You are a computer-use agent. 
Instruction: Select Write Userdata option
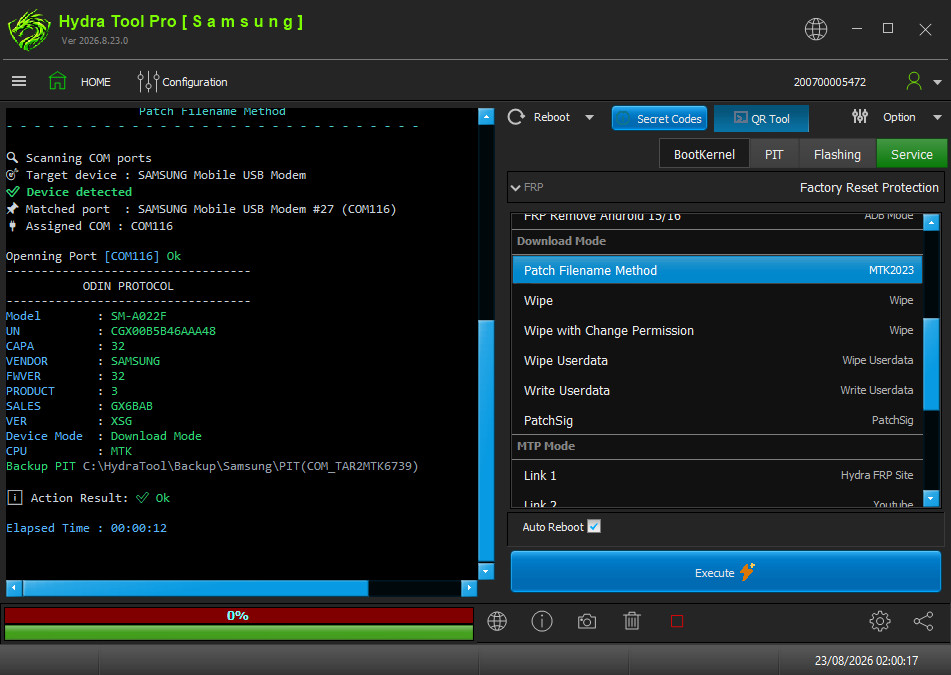pos(717,391)
